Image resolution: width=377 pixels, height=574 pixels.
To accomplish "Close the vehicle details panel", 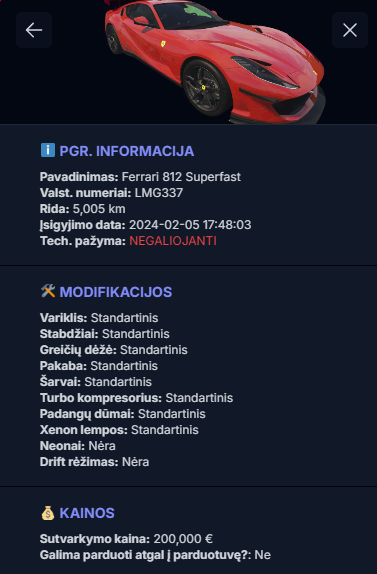I will 350,30.
